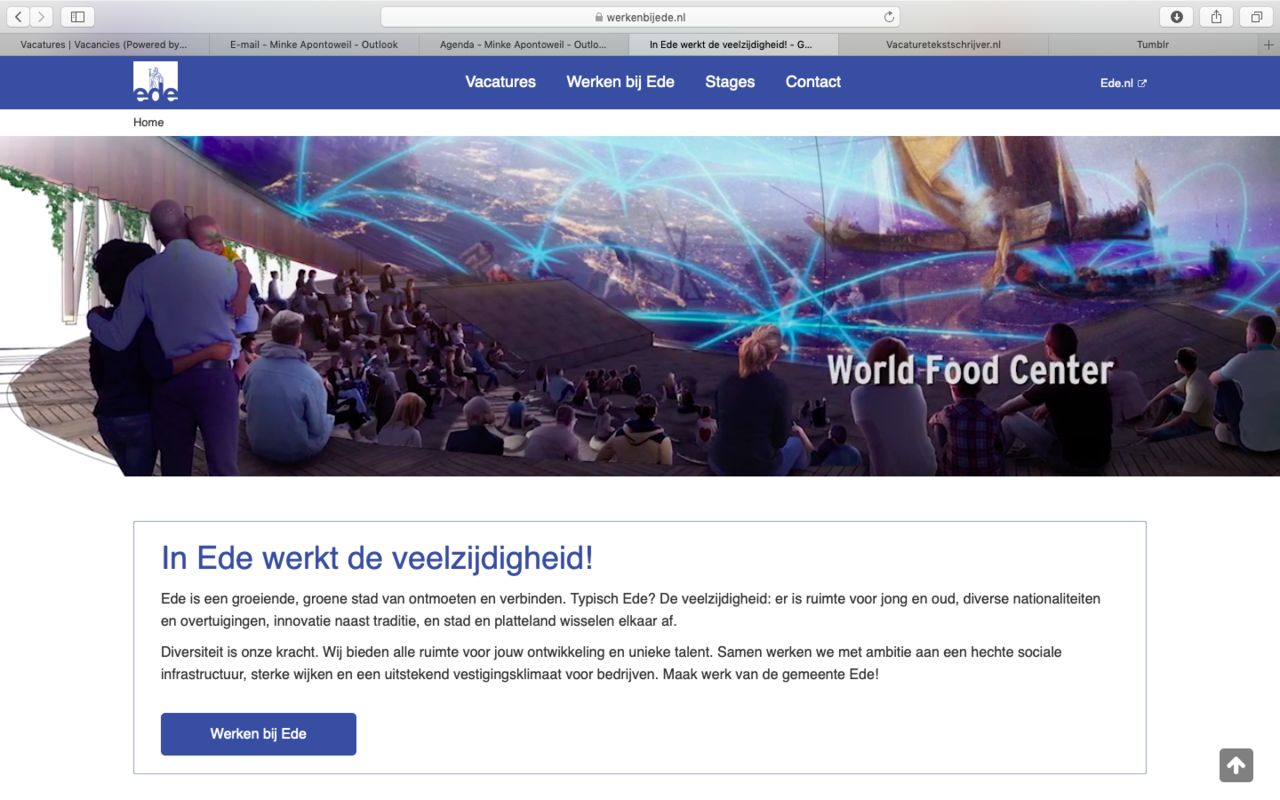
Task: Open the Vacatures menu item
Action: 501,82
